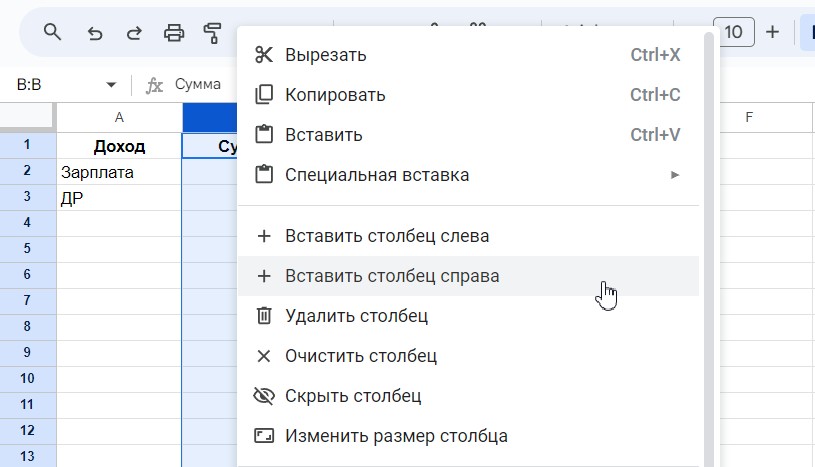Click the redo arrow icon

tap(133, 32)
